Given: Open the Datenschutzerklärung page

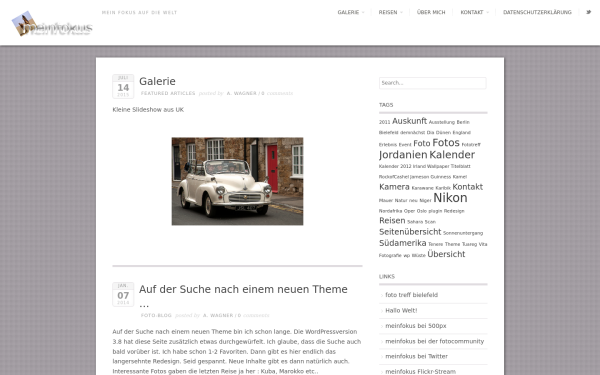Looking at the screenshot, I should (537, 13).
